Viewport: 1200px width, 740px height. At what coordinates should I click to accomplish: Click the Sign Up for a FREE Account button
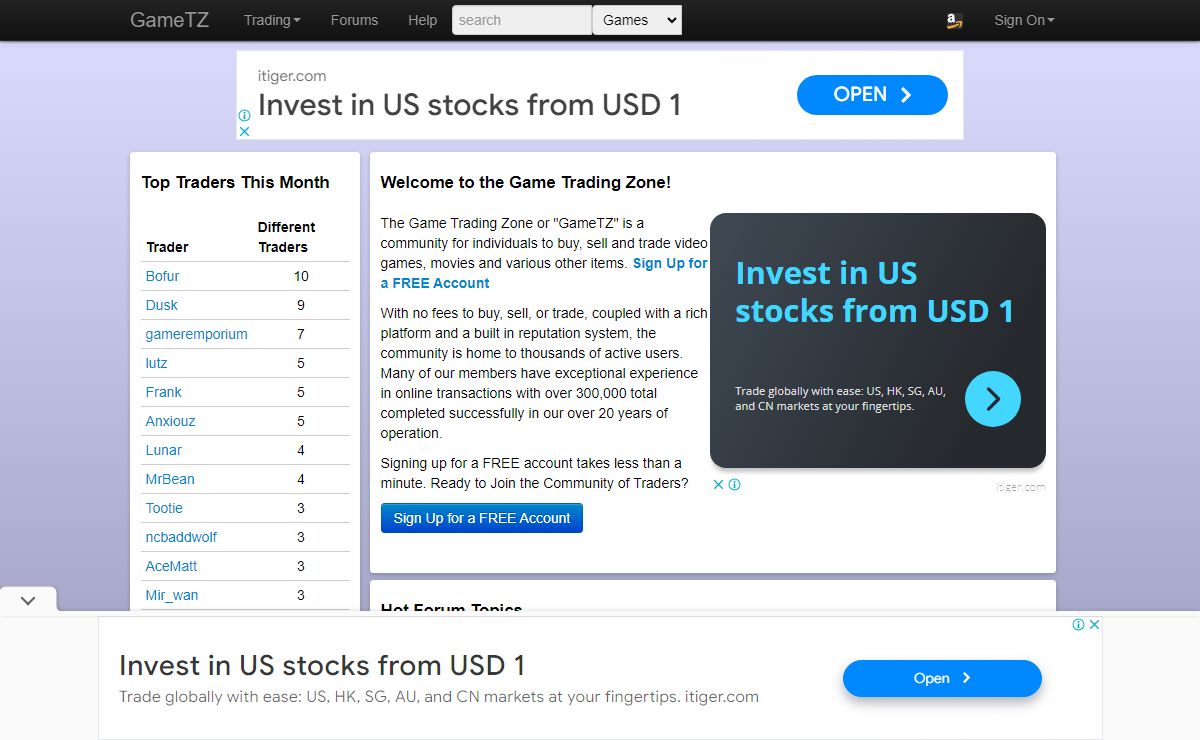(x=482, y=518)
